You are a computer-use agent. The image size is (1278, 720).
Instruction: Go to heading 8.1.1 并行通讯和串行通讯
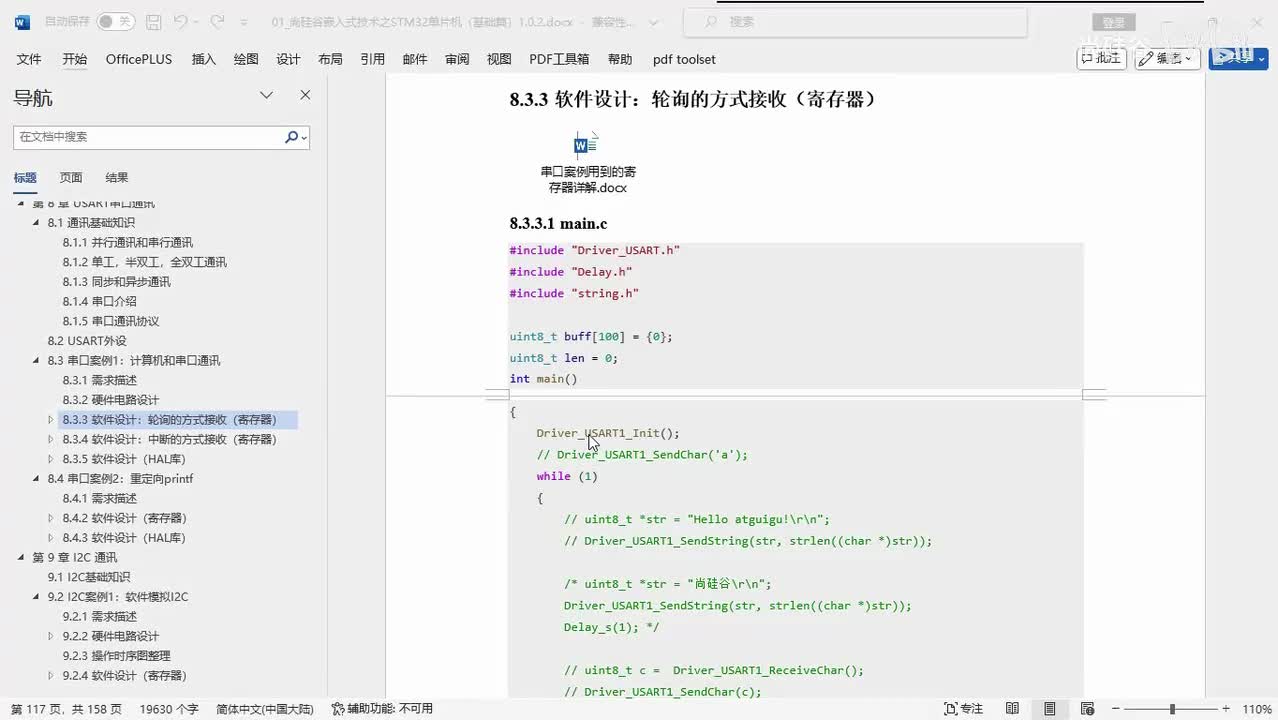click(128, 242)
